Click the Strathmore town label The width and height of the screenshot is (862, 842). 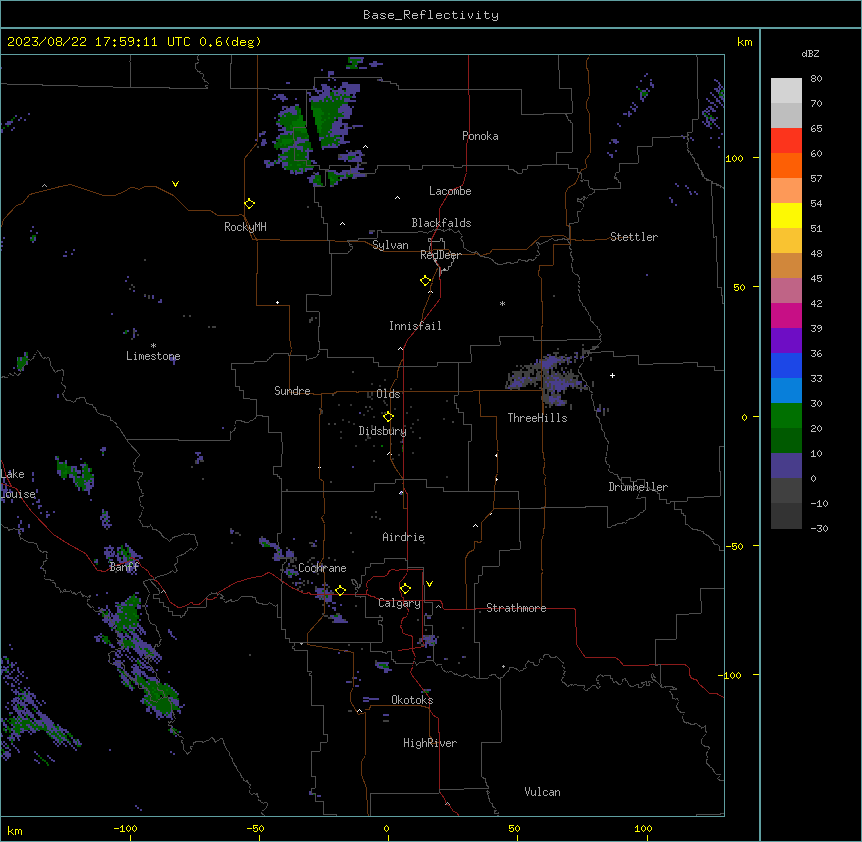point(516,608)
